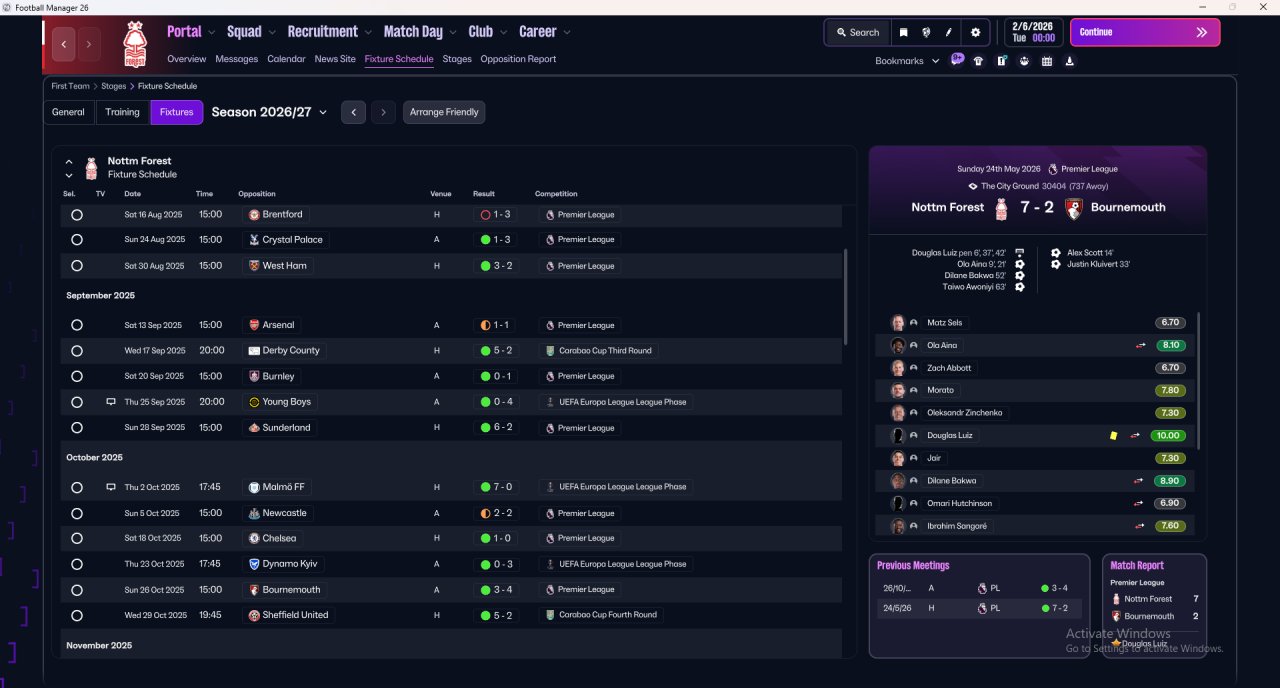
Task: Open the bookmark icon beside Search
Action: (903, 32)
